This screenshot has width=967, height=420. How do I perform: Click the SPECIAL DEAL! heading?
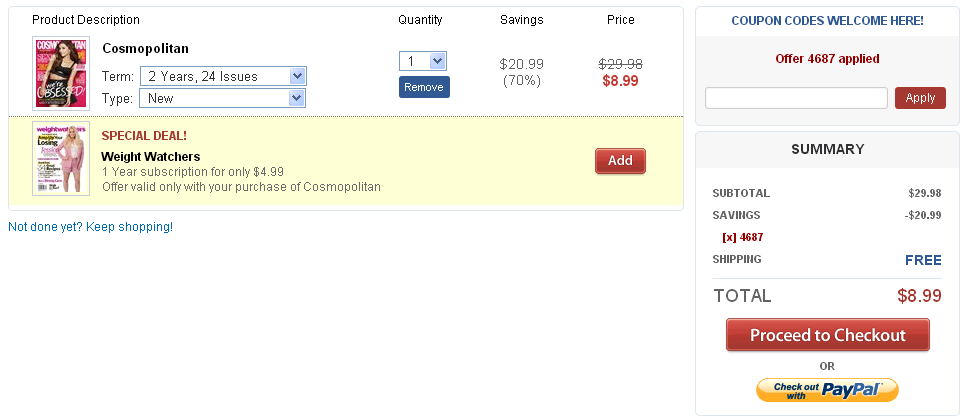coord(144,136)
